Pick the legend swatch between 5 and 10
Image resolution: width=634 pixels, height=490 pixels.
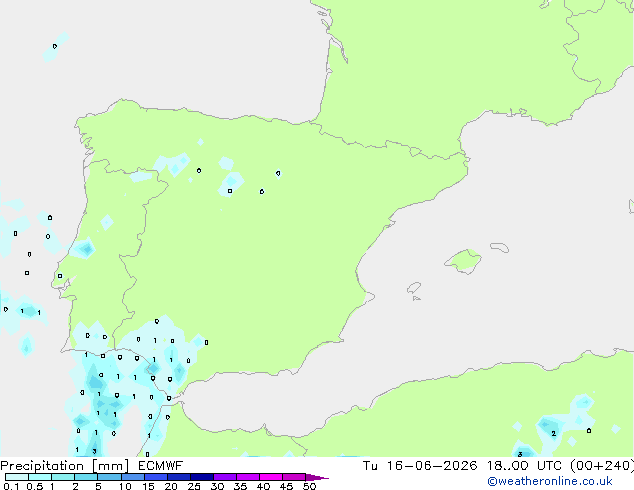click(109, 477)
